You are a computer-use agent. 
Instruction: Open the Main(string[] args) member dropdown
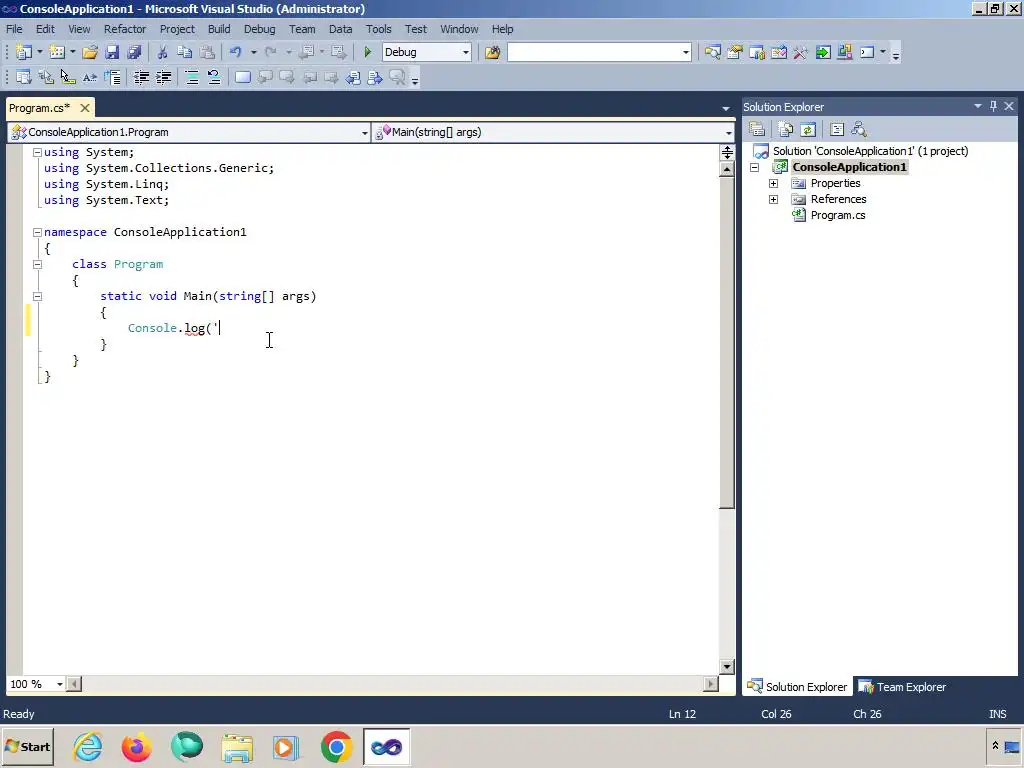tap(729, 133)
